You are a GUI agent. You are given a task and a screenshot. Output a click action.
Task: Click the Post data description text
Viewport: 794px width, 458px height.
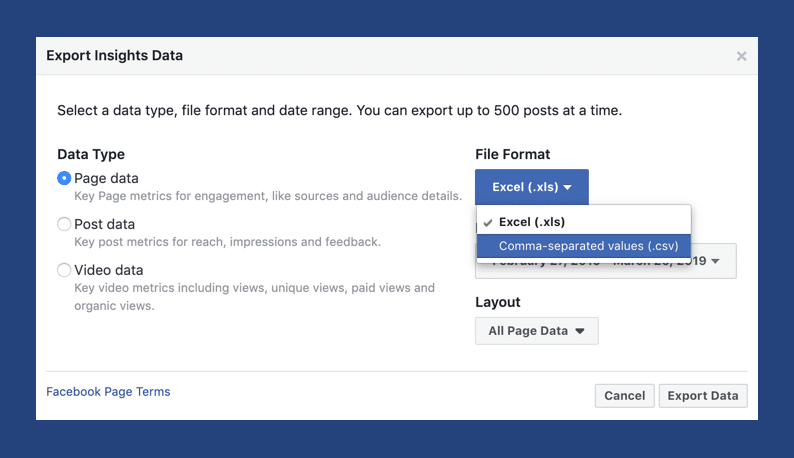coord(227,242)
